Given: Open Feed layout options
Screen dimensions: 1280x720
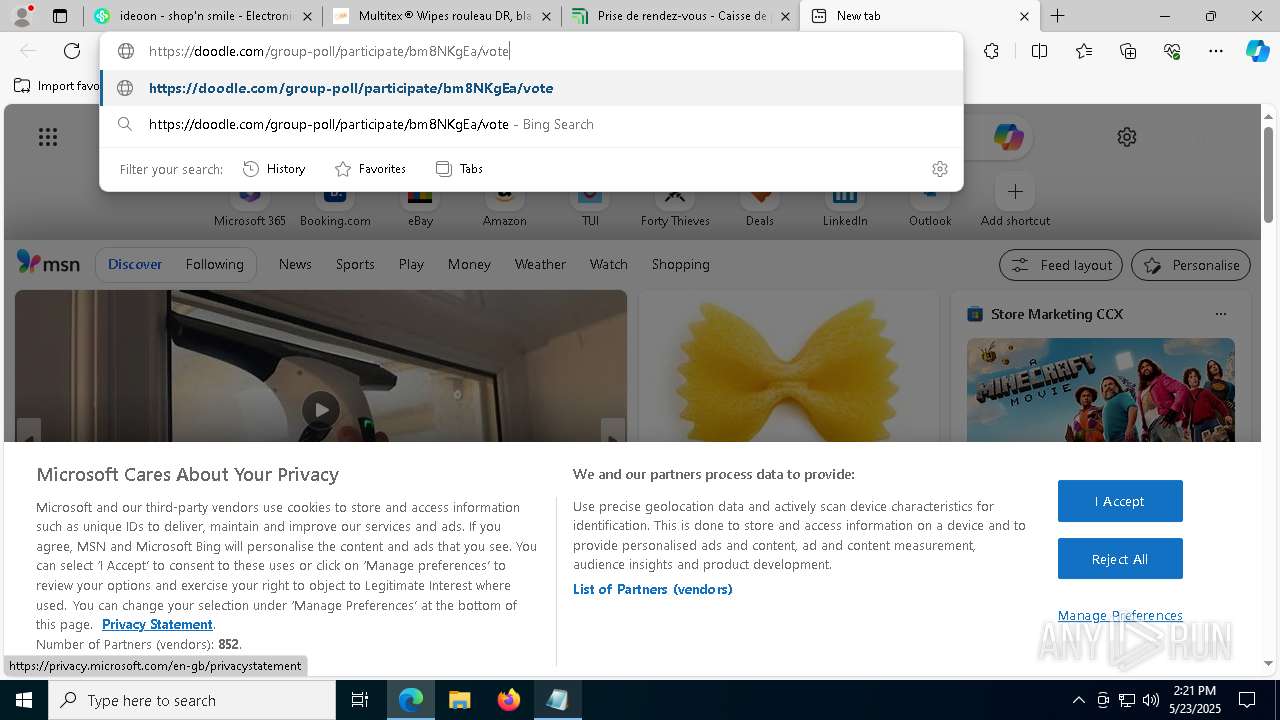Looking at the screenshot, I should (x=1061, y=265).
